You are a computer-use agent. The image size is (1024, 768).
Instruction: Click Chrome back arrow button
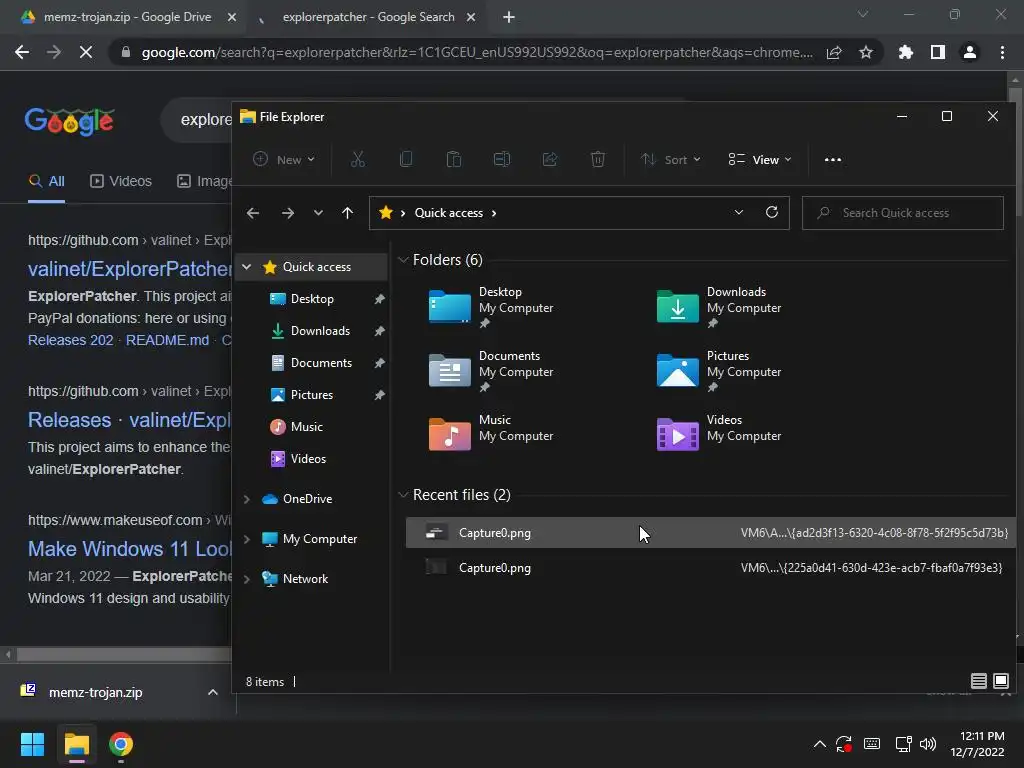(22, 52)
